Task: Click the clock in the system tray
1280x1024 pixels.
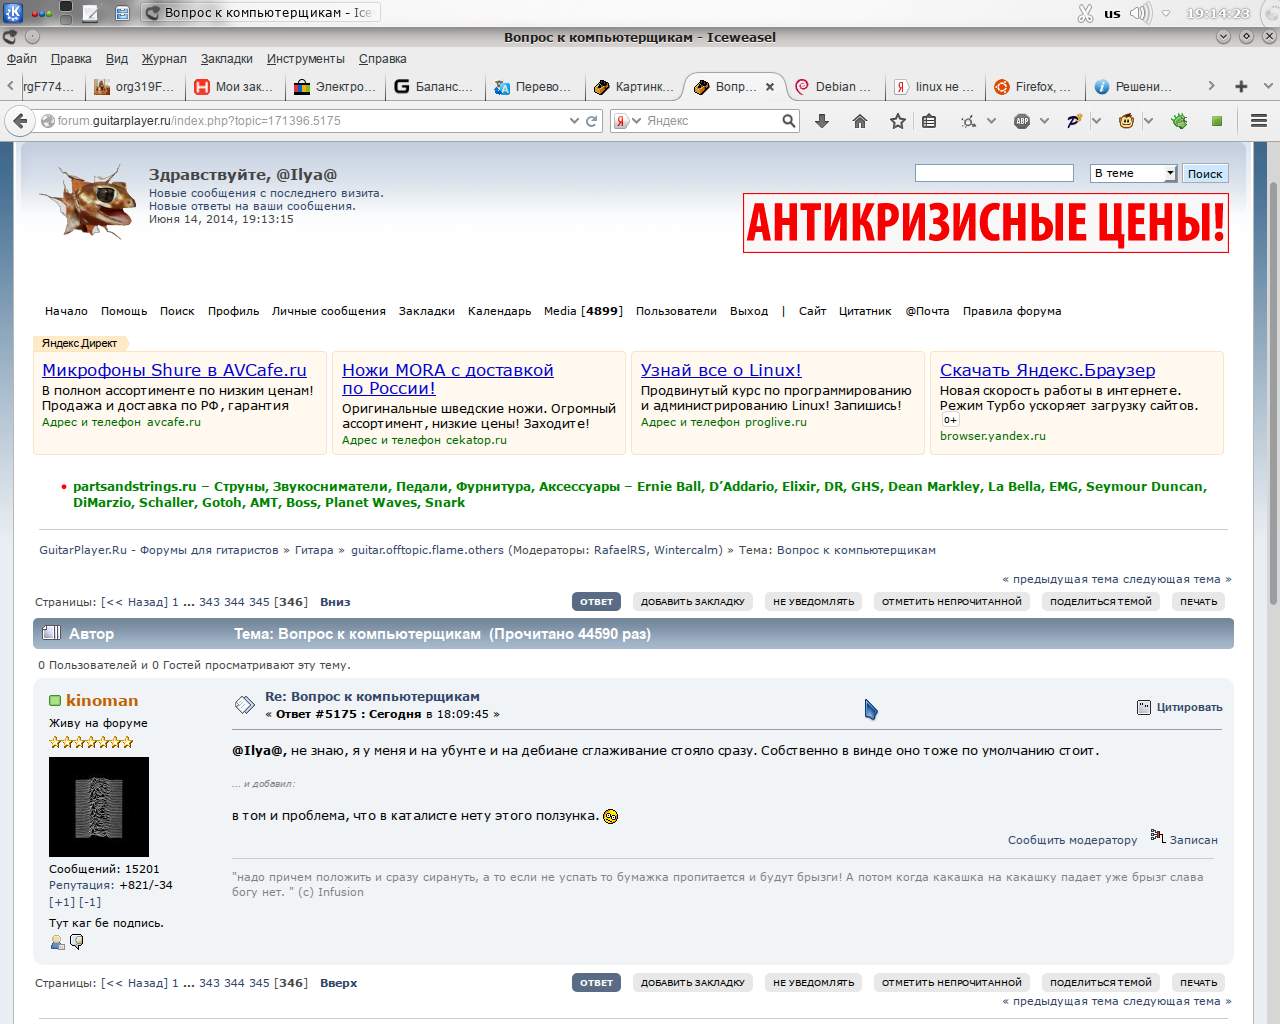Action: [x=1218, y=13]
